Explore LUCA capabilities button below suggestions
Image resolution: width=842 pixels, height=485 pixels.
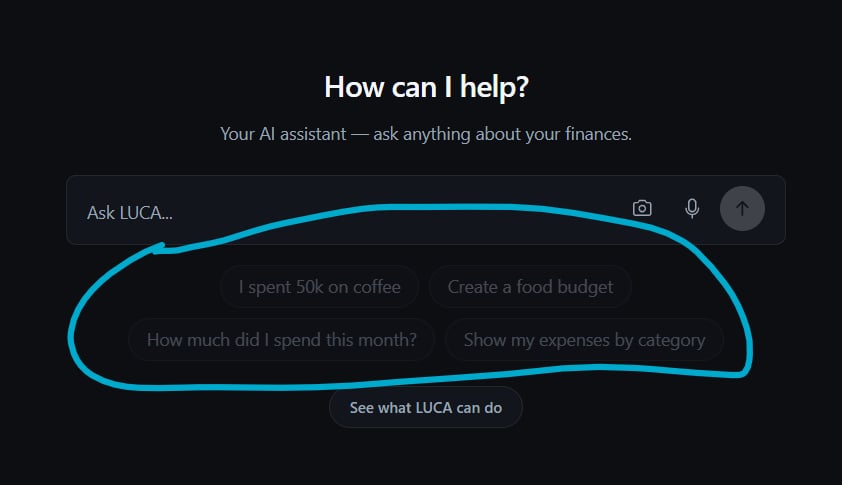(426, 408)
